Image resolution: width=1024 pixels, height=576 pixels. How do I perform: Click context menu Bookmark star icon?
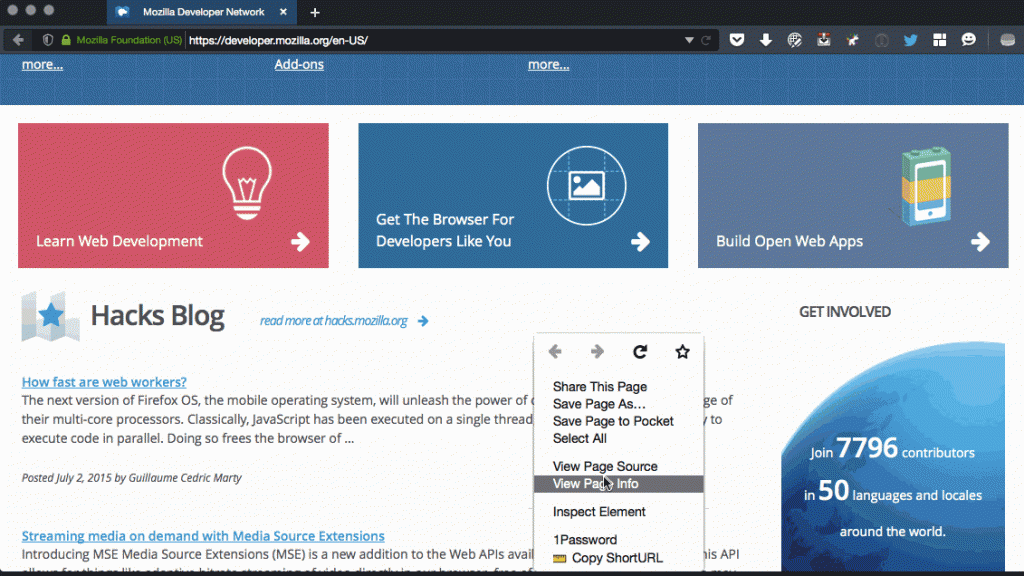682,351
